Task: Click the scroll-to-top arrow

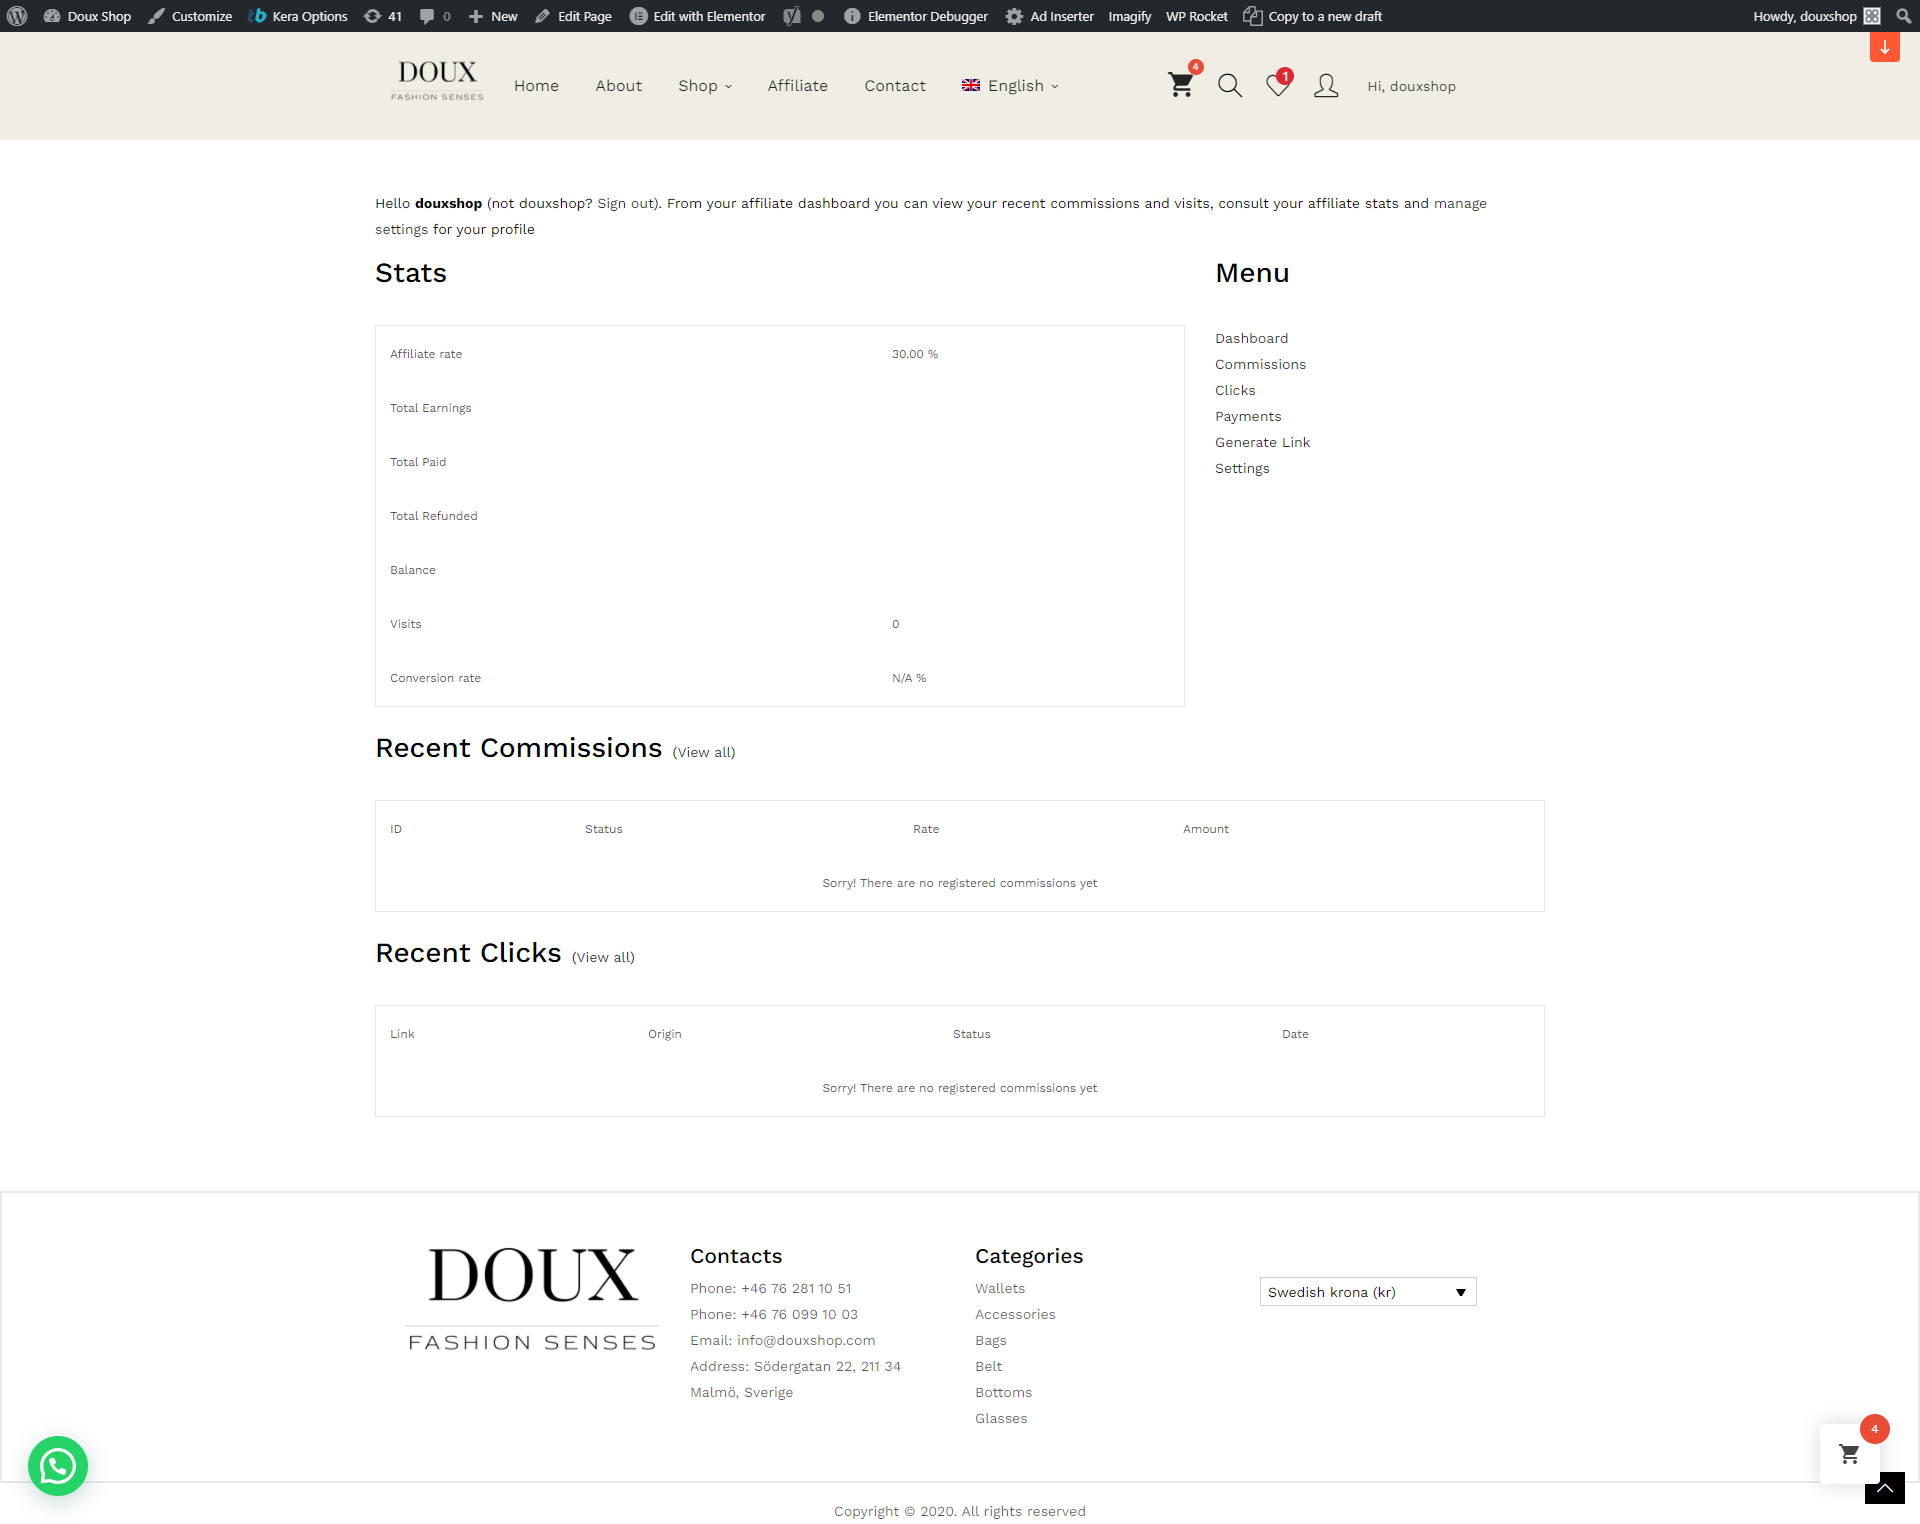Action: 1884,1488
